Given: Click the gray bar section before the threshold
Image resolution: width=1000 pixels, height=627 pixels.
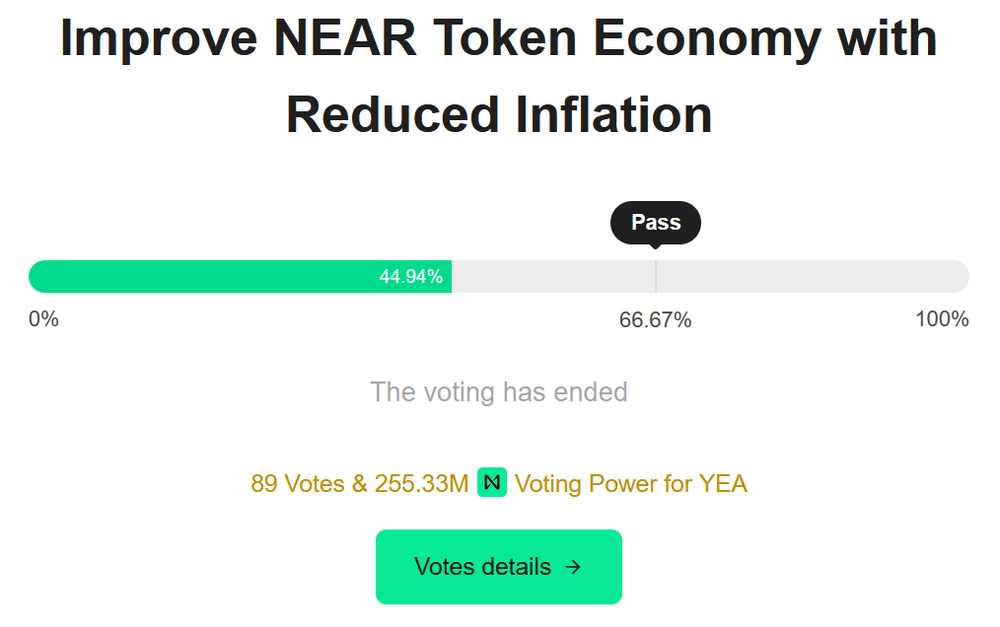Looking at the screenshot, I should pos(553,277).
